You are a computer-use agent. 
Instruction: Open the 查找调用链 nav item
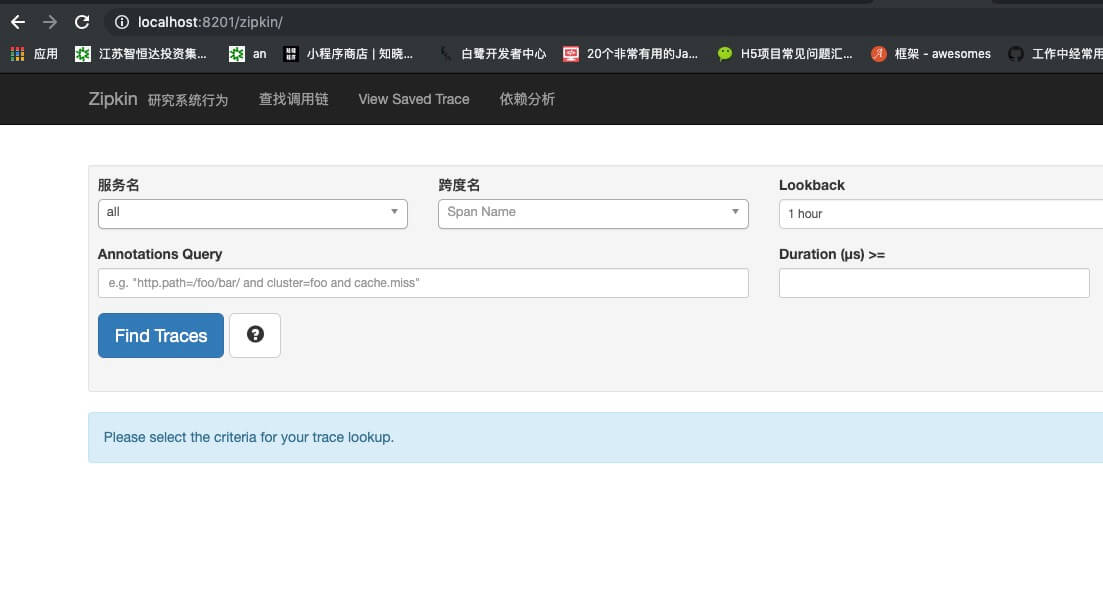tap(293, 99)
